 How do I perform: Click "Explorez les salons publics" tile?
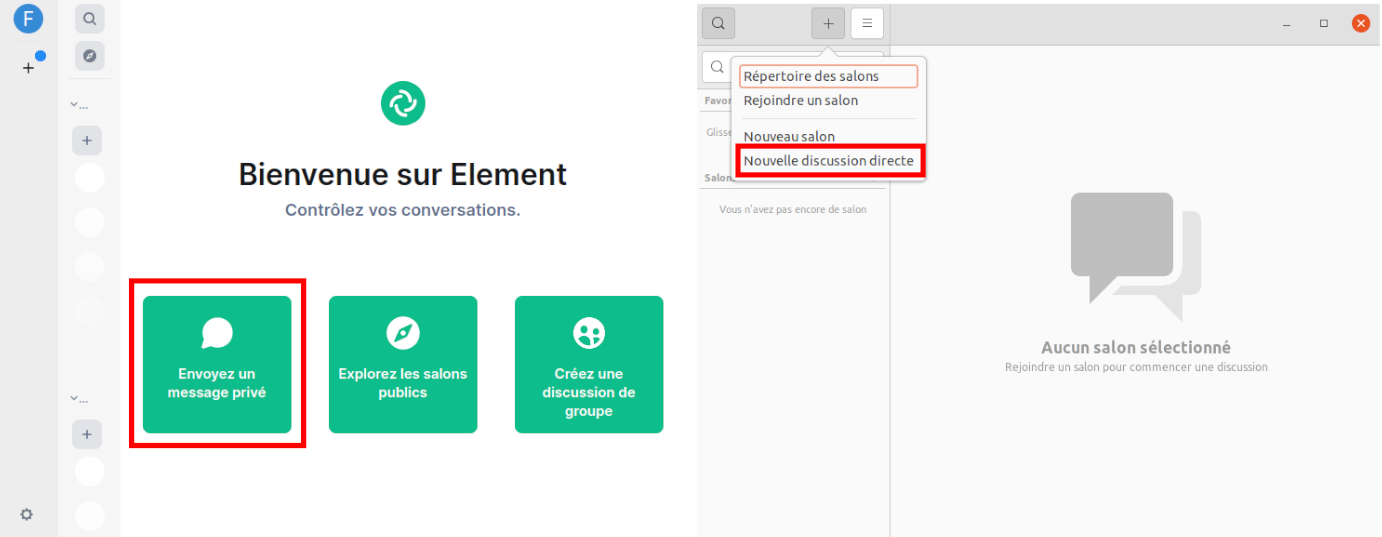[403, 364]
